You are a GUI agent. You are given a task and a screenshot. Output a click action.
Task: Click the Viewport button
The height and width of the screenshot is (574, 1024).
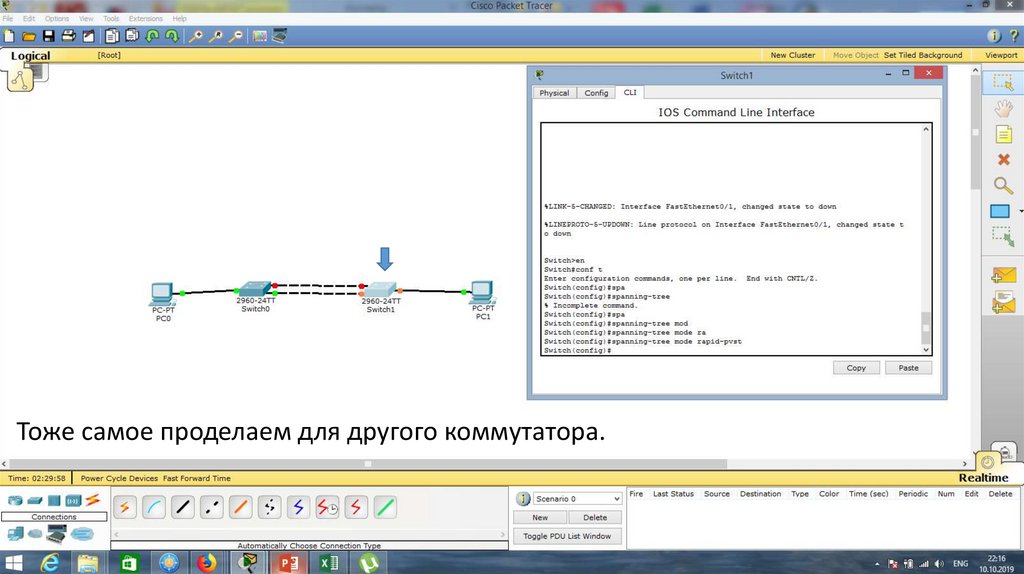pyautogui.click(x=1001, y=56)
